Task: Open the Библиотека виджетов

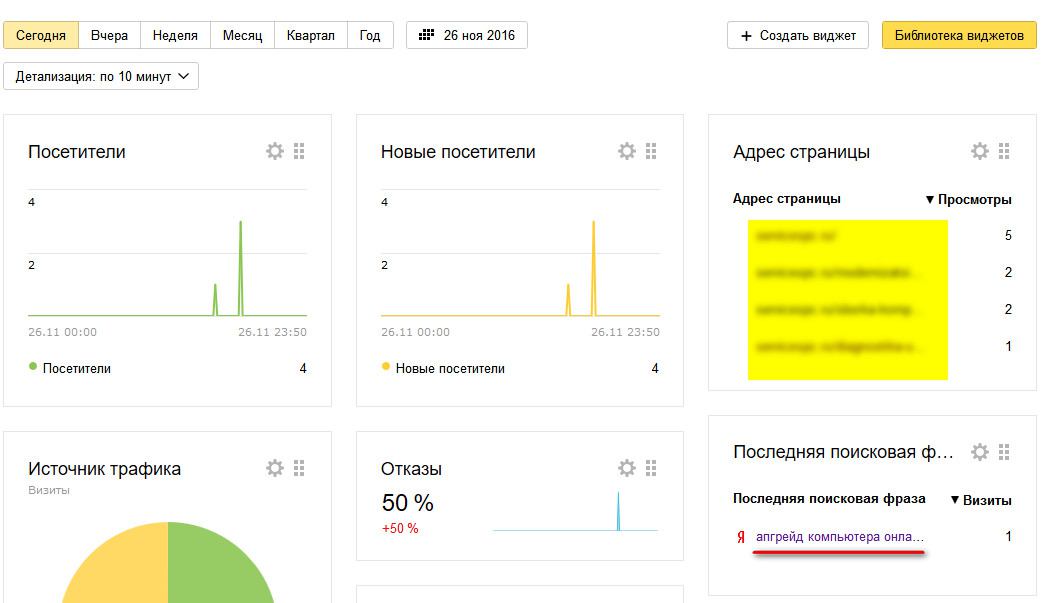Action: 959,35
